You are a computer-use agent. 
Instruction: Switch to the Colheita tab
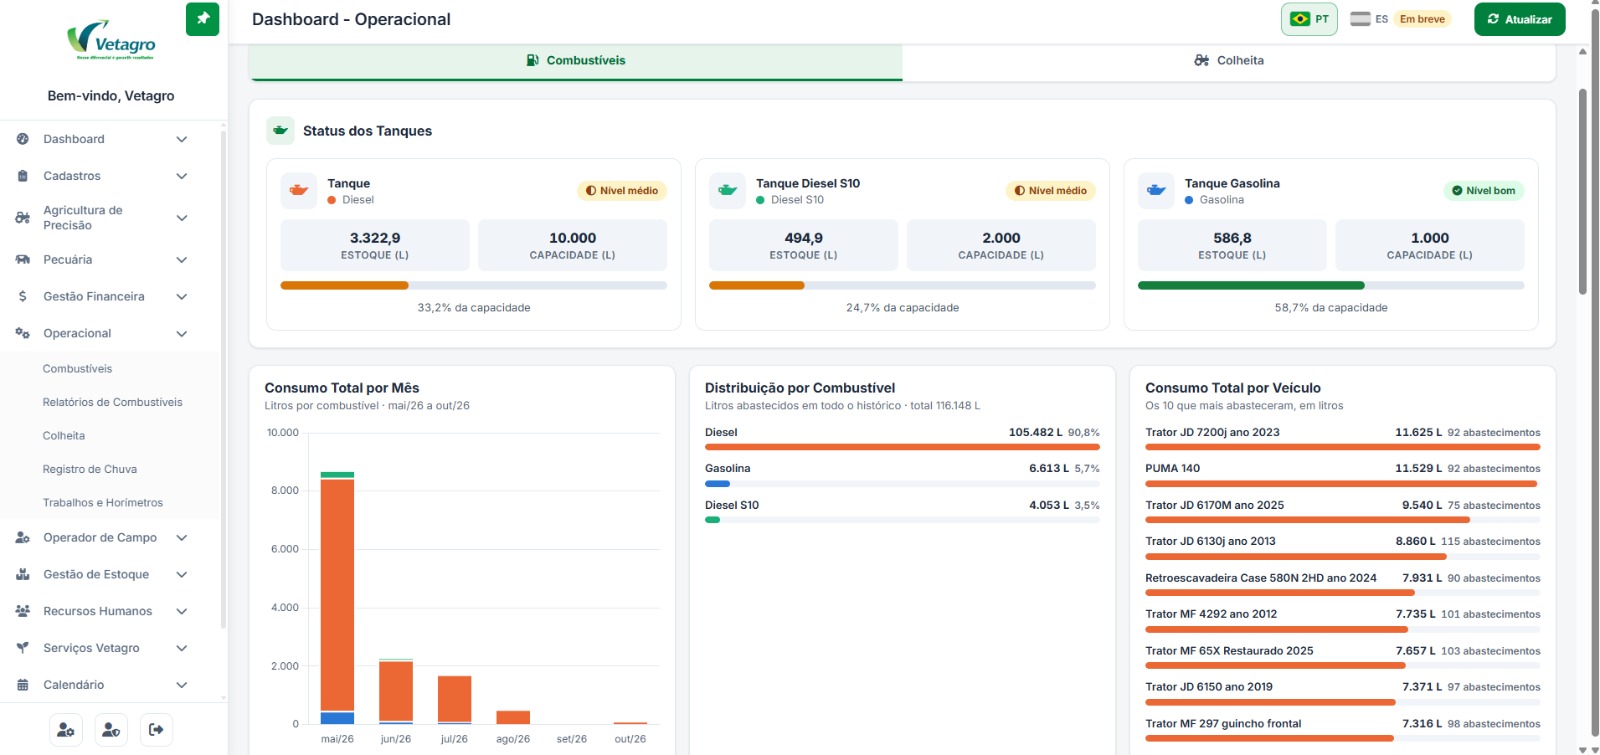(x=1229, y=61)
